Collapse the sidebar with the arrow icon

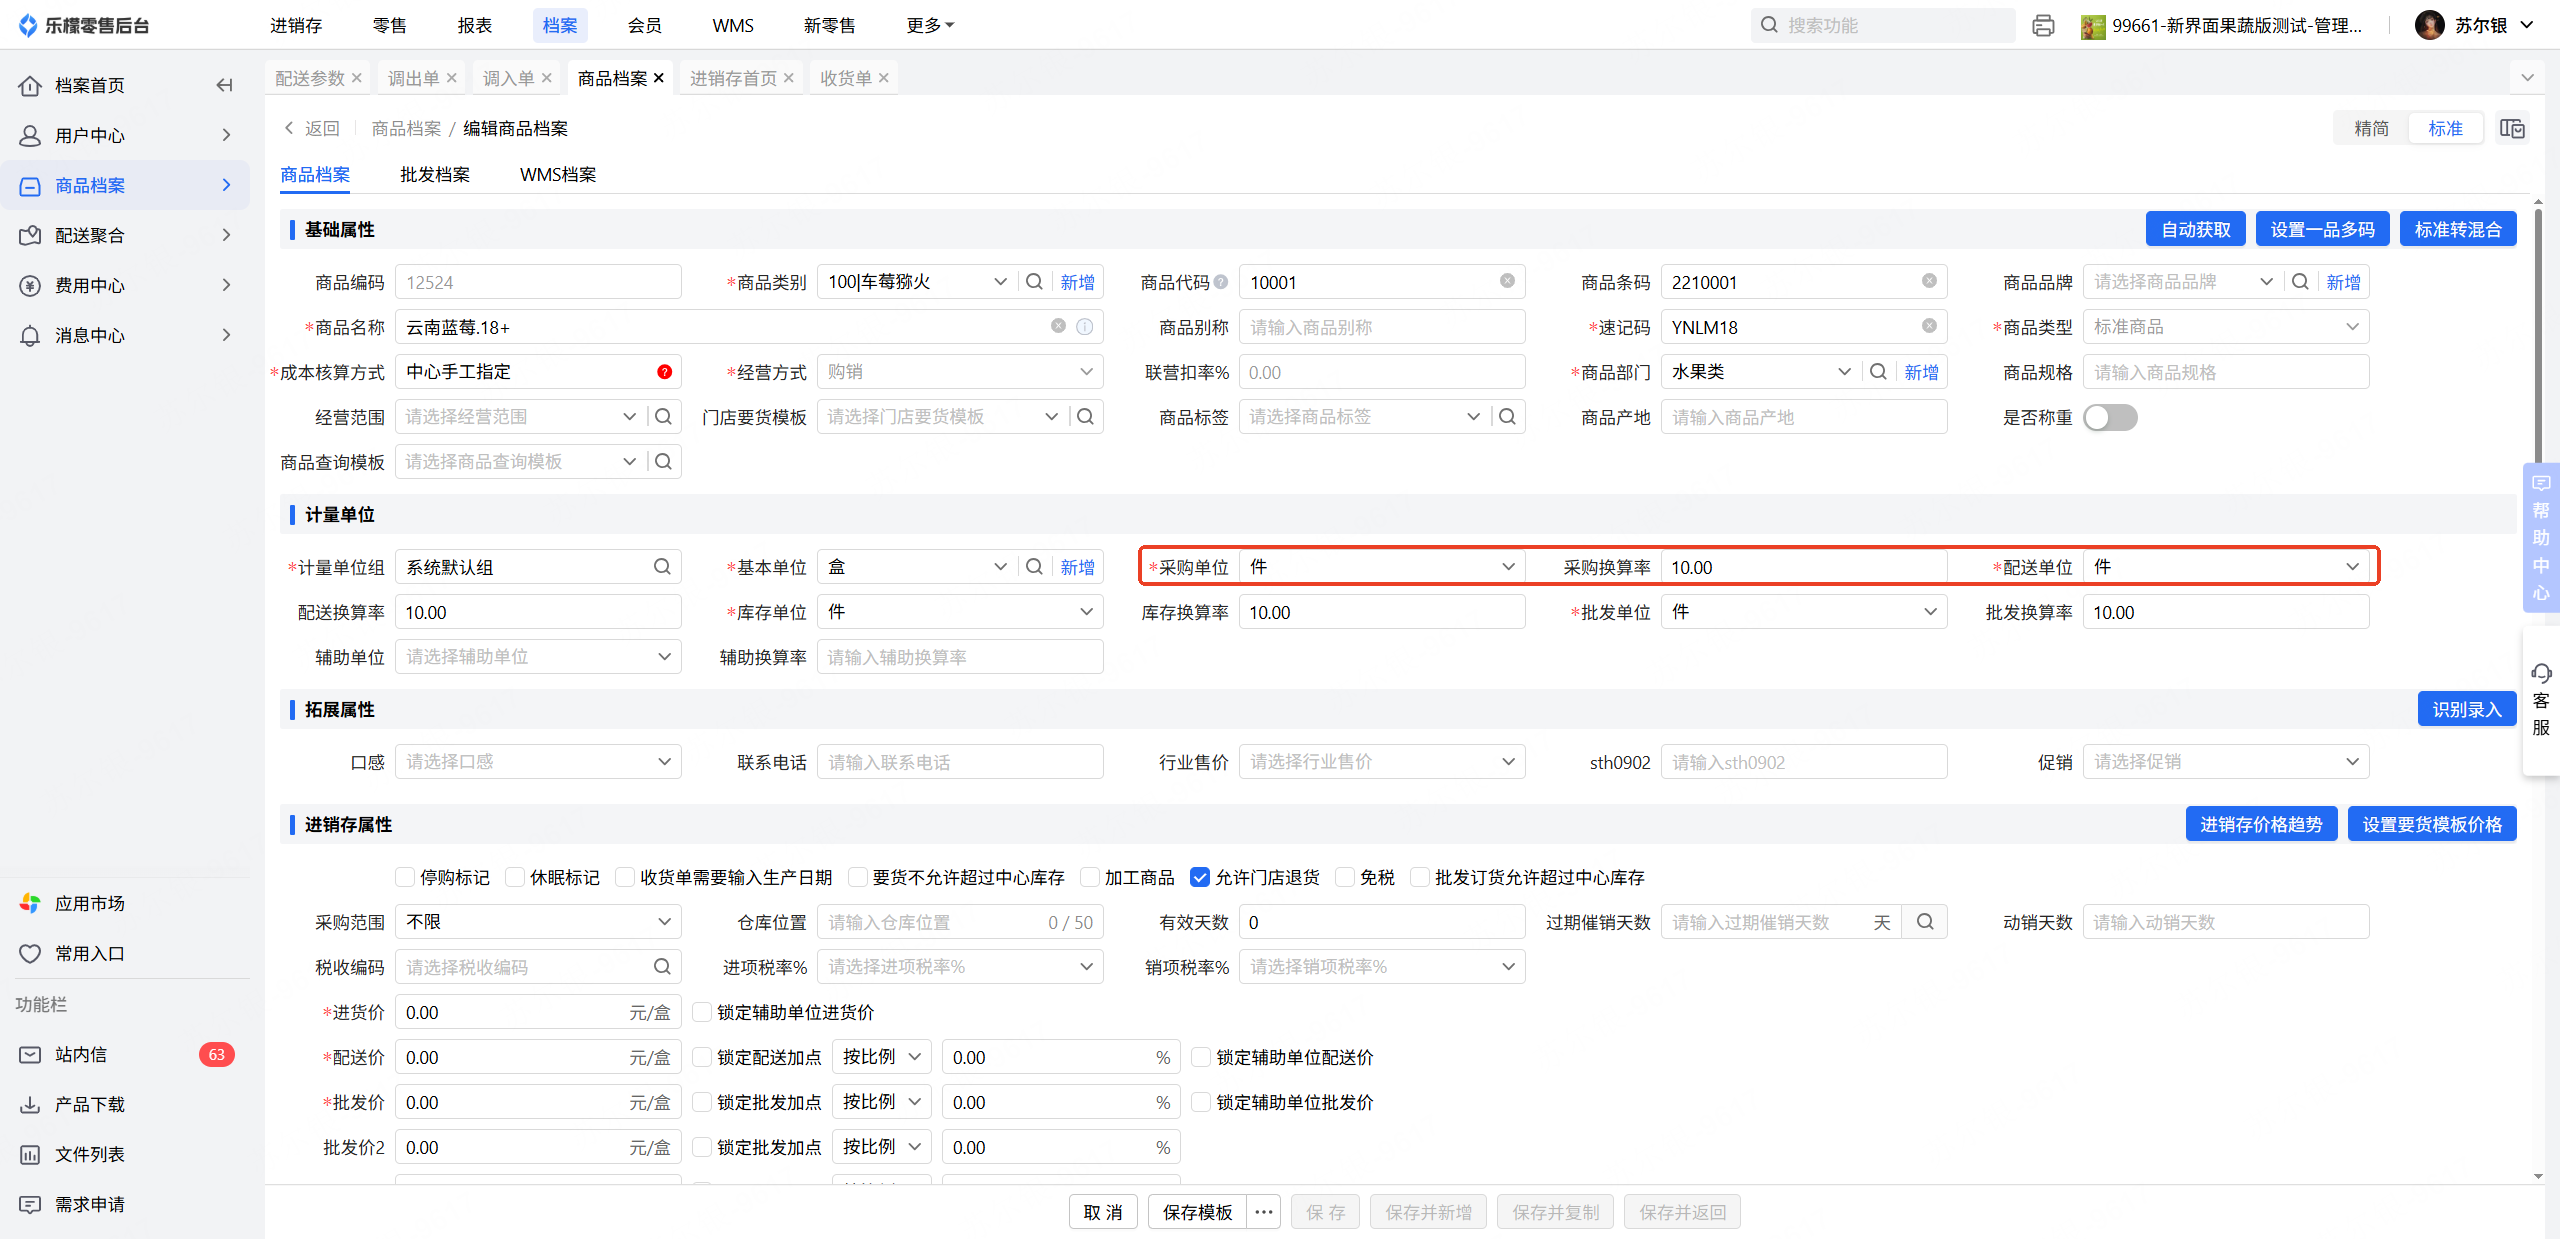pyautogui.click(x=225, y=85)
